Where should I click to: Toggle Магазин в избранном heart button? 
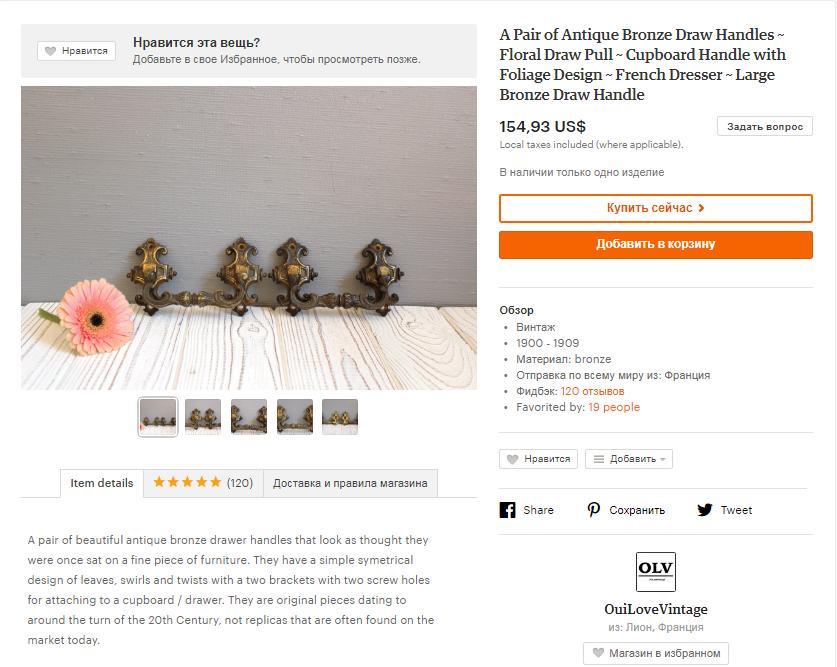(656, 653)
